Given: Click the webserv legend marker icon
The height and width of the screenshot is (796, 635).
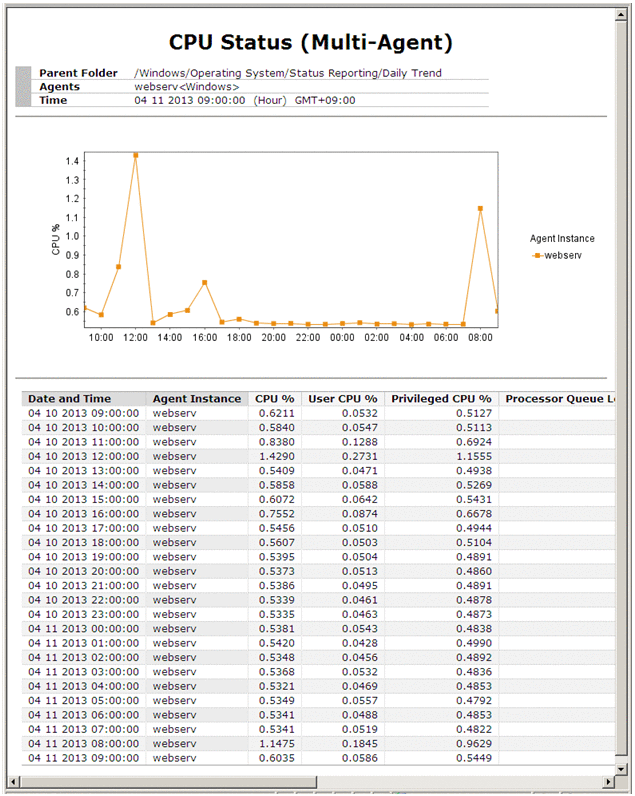Looking at the screenshot, I should point(537,256).
